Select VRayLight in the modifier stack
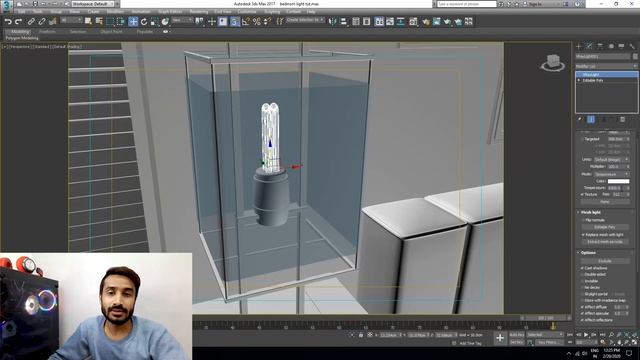Image resolution: width=640 pixels, height=360 pixels. (x=607, y=75)
